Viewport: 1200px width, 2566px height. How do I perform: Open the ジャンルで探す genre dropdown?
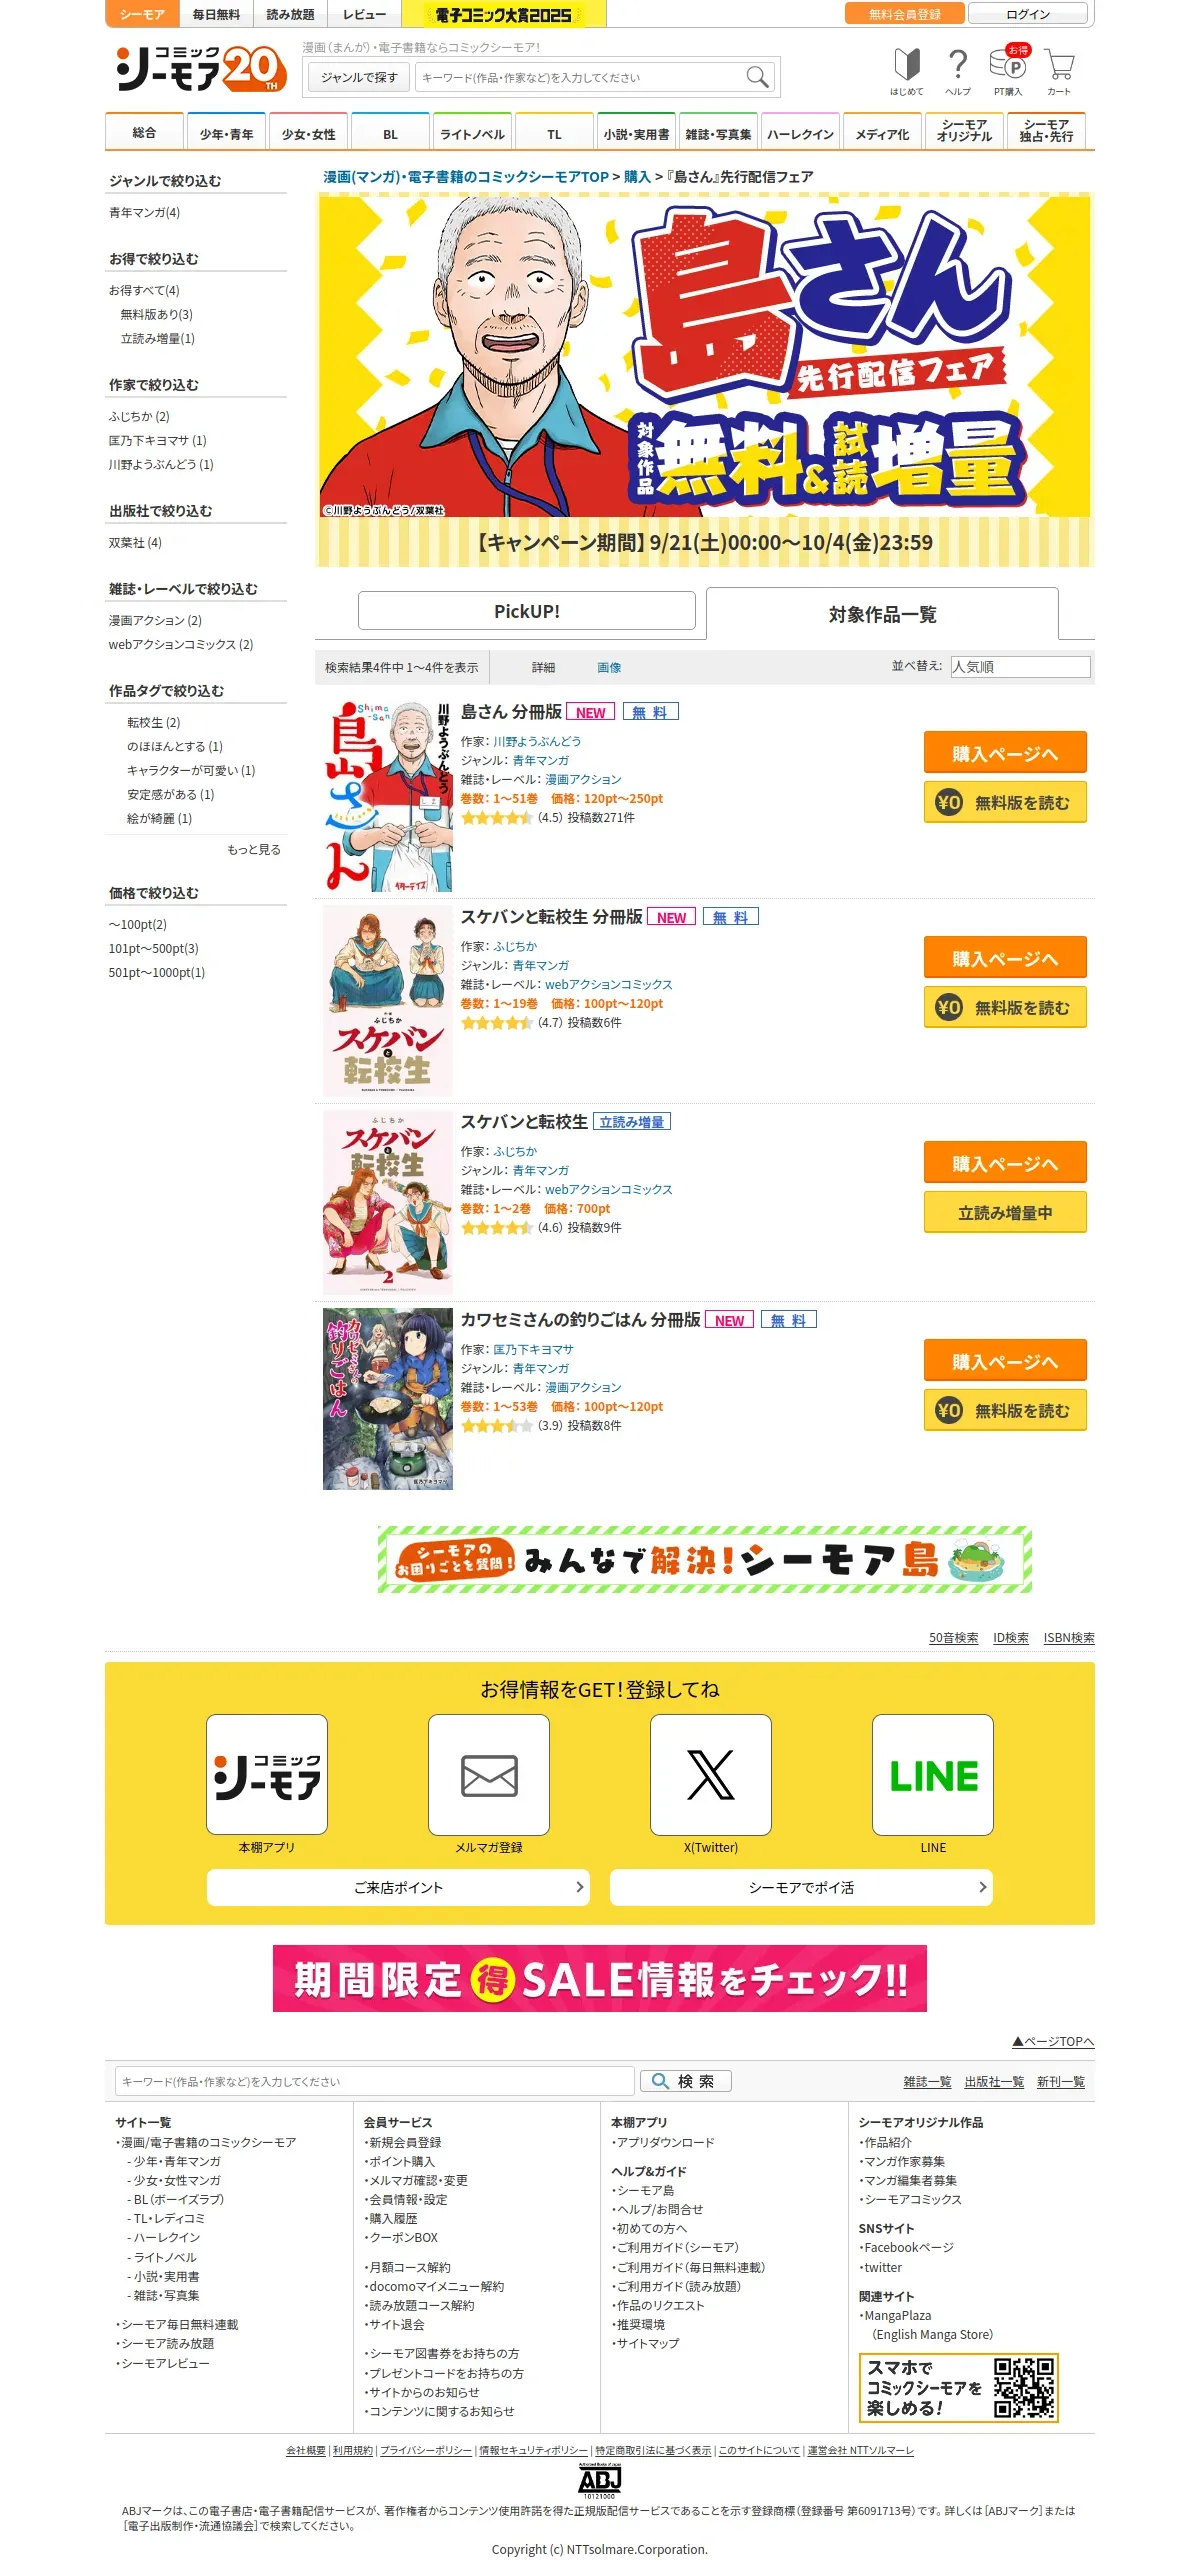pyautogui.click(x=359, y=77)
